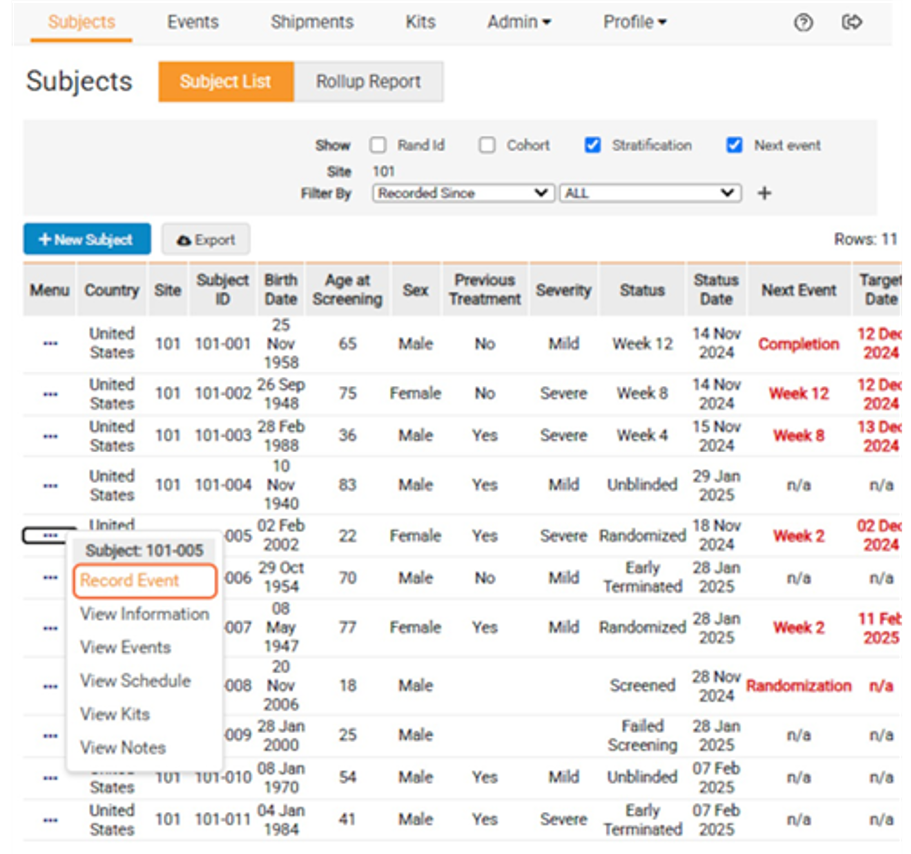The image size is (911, 854).
Task: Open menu dots for subject 101-001
Action: click(x=50, y=343)
